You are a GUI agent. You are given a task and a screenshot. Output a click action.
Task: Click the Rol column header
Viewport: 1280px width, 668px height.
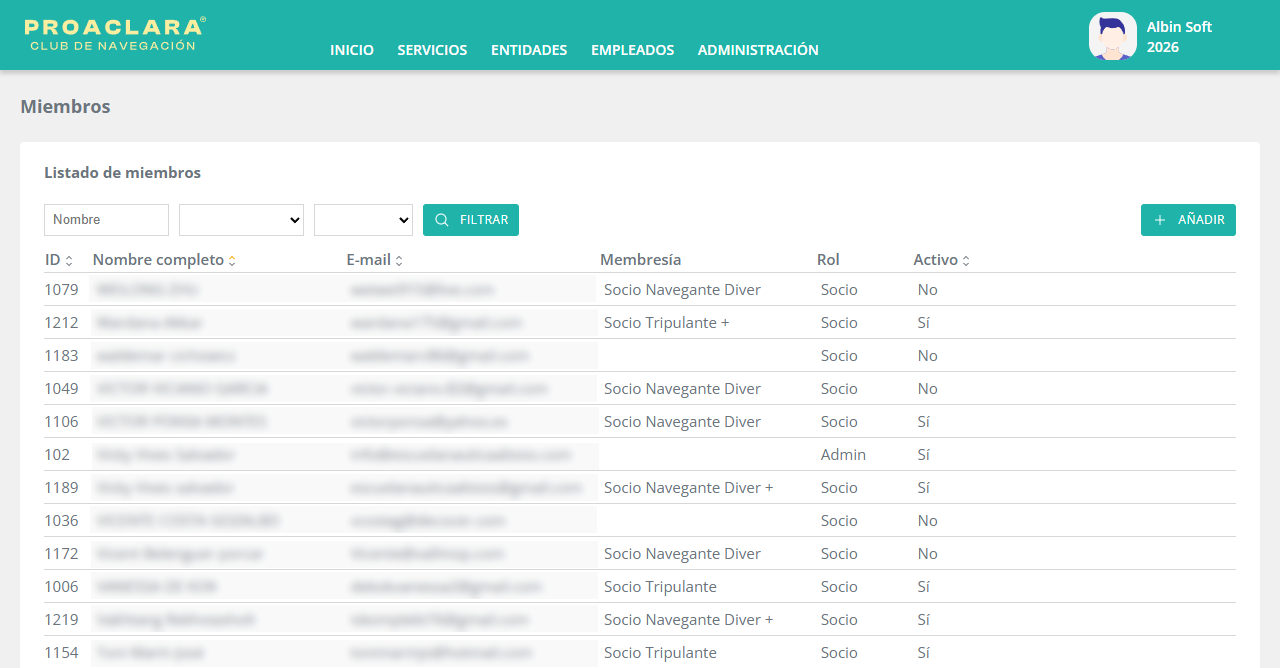pyautogui.click(x=828, y=260)
